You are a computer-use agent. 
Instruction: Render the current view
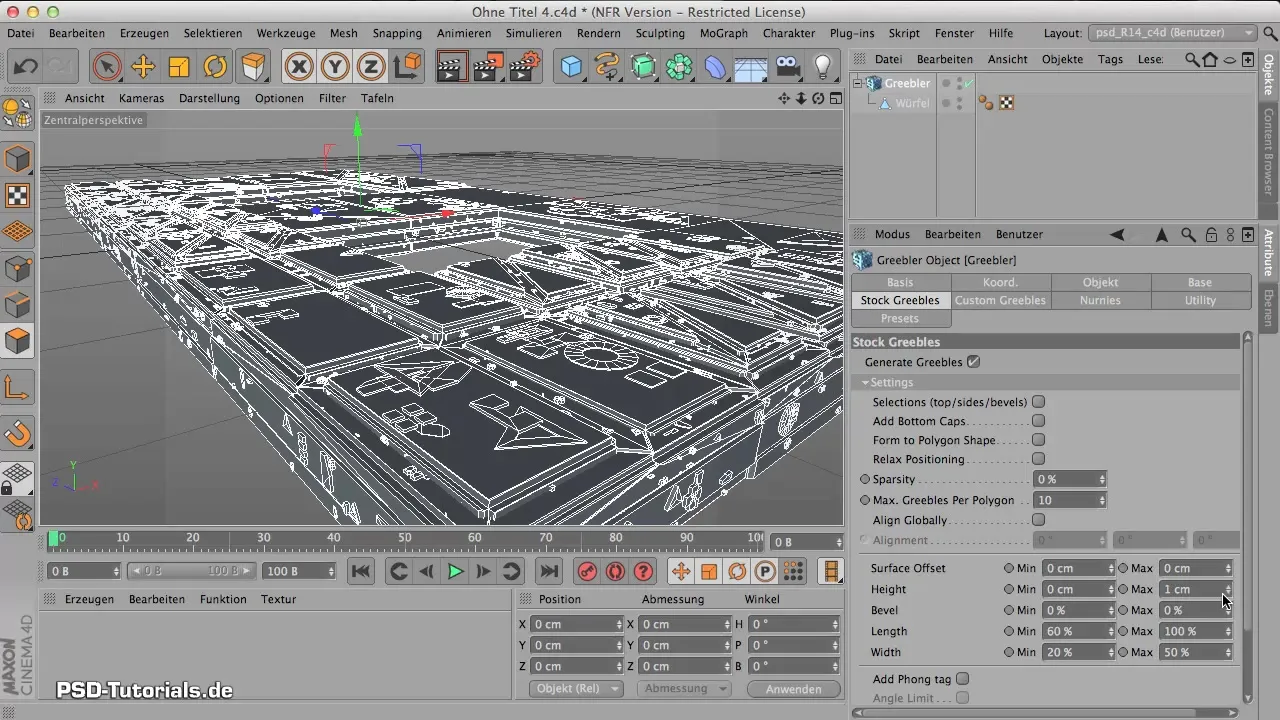453,67
